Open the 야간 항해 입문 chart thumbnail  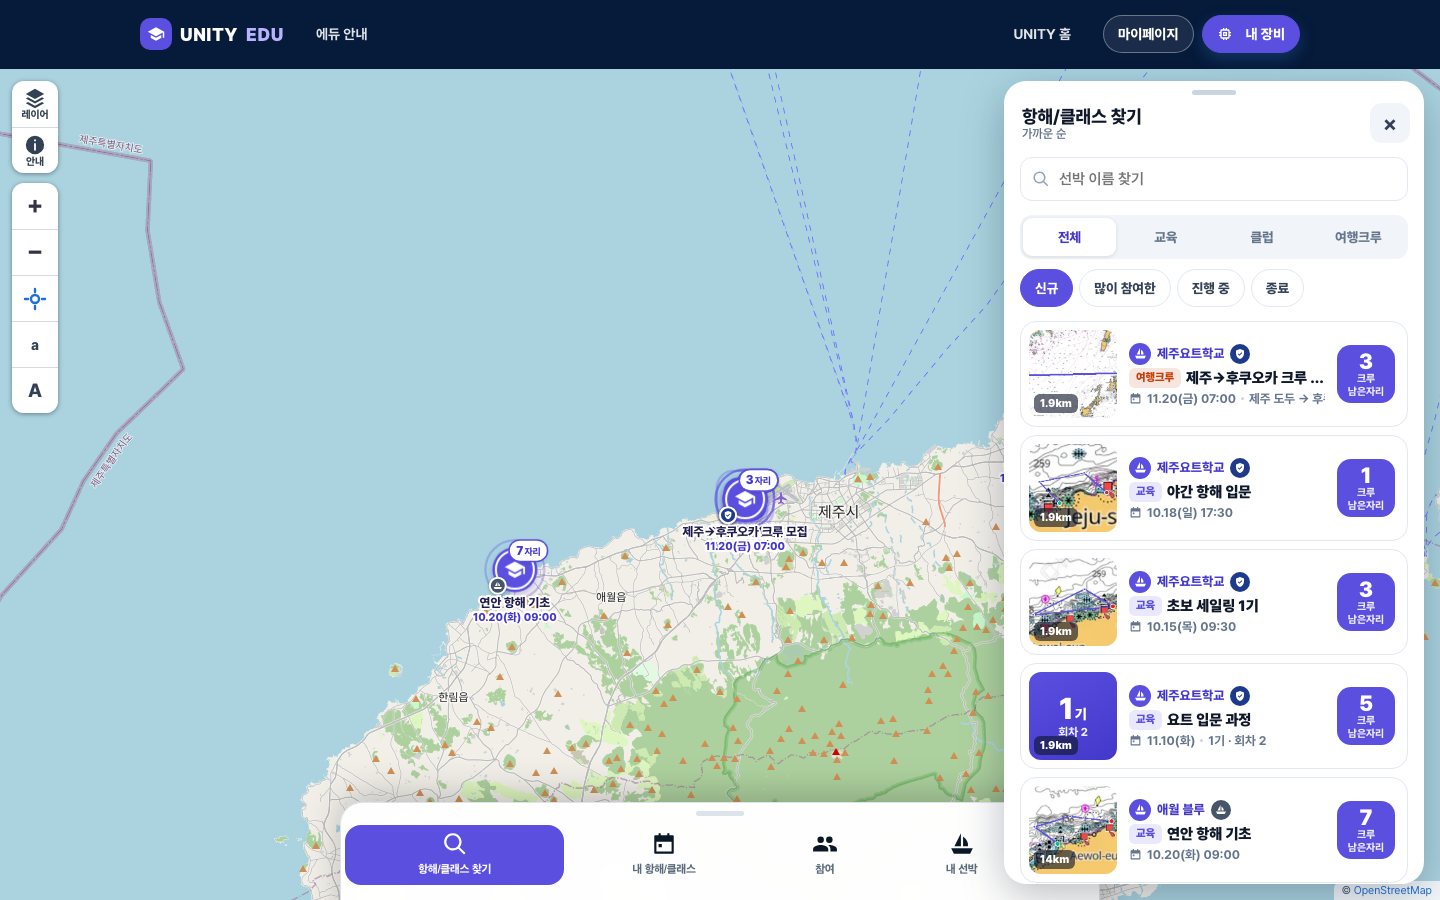(x=1073, y=488)
